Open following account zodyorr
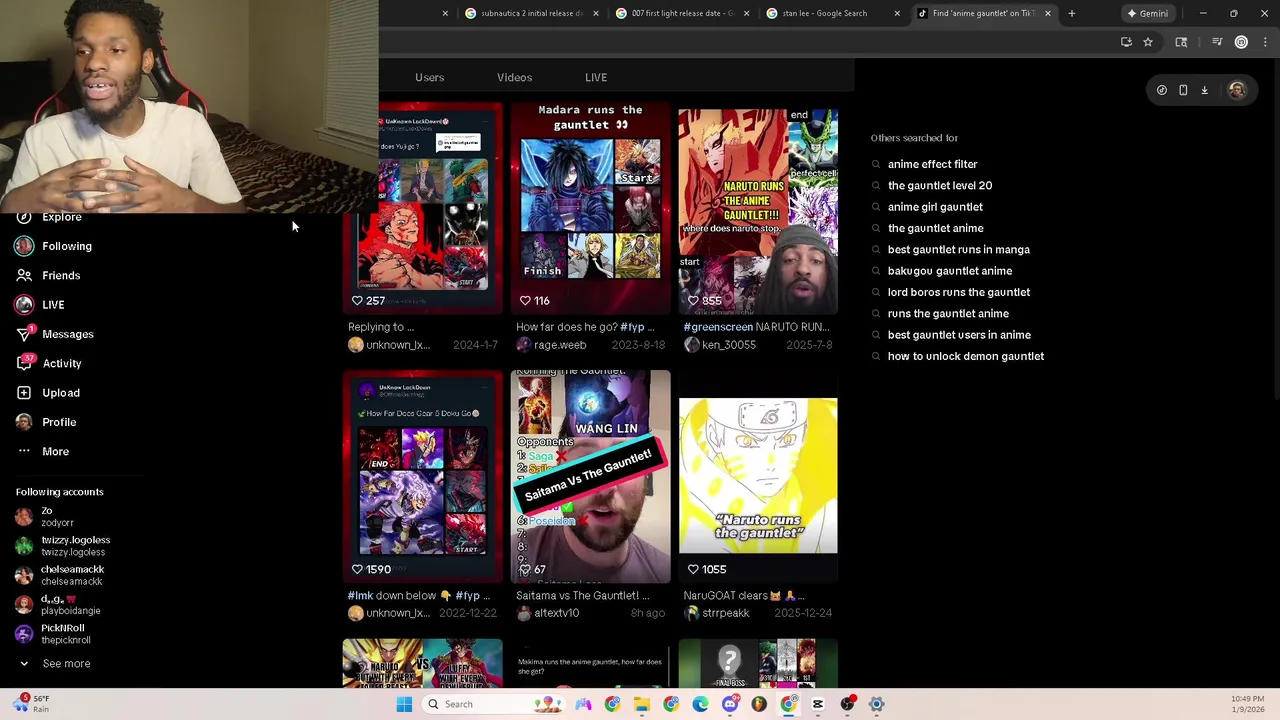 45,517
